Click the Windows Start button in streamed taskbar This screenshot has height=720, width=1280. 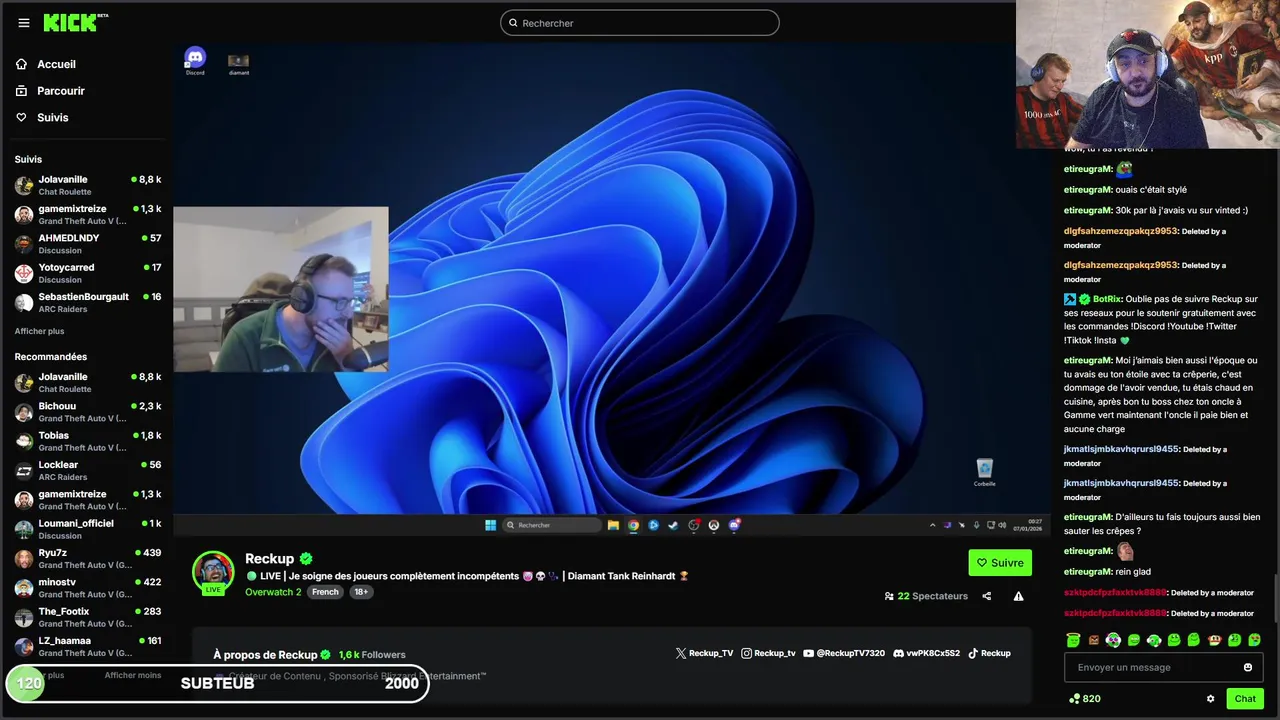point(490,525)
